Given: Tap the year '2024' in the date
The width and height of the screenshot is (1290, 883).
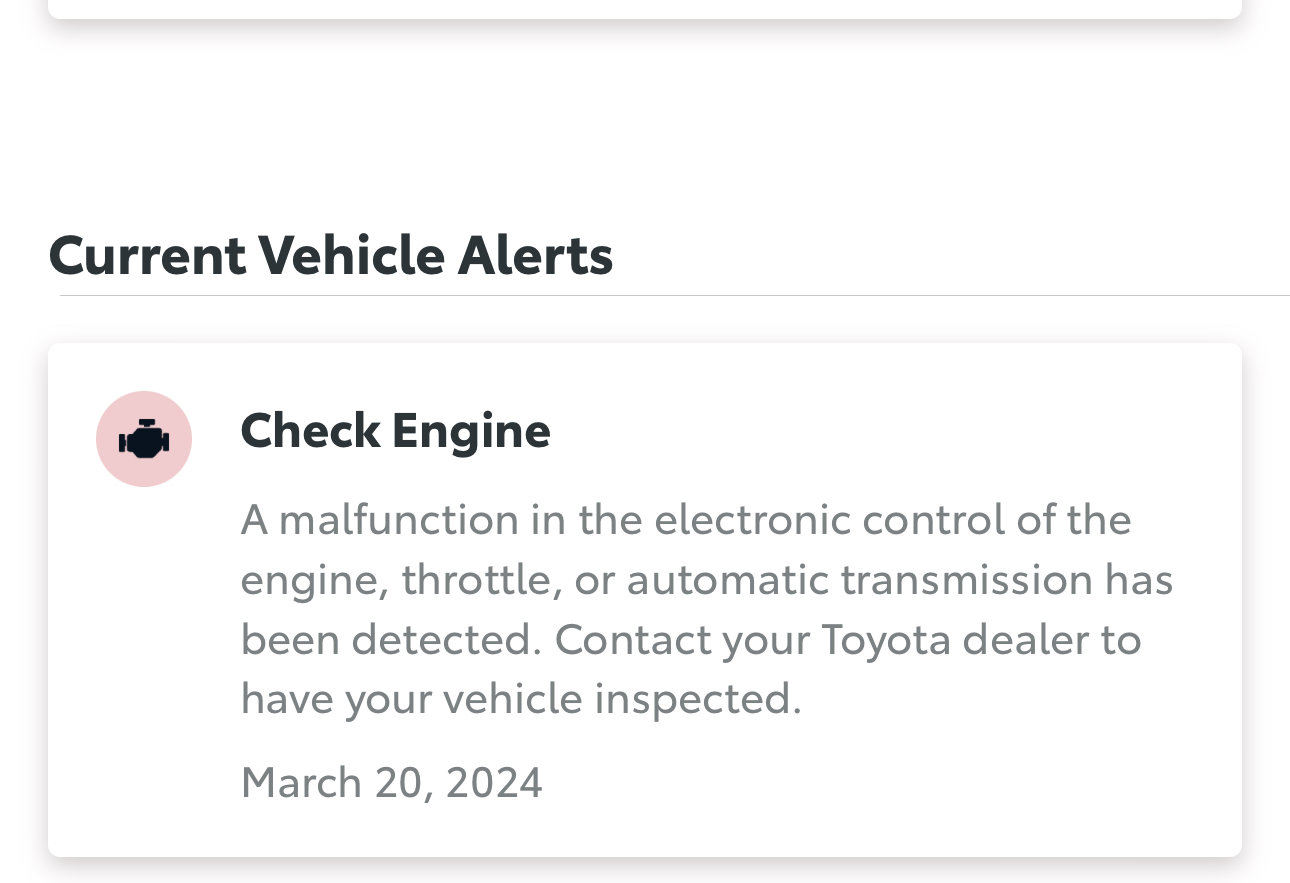Looking at the screenshot, I should [494, 781].
